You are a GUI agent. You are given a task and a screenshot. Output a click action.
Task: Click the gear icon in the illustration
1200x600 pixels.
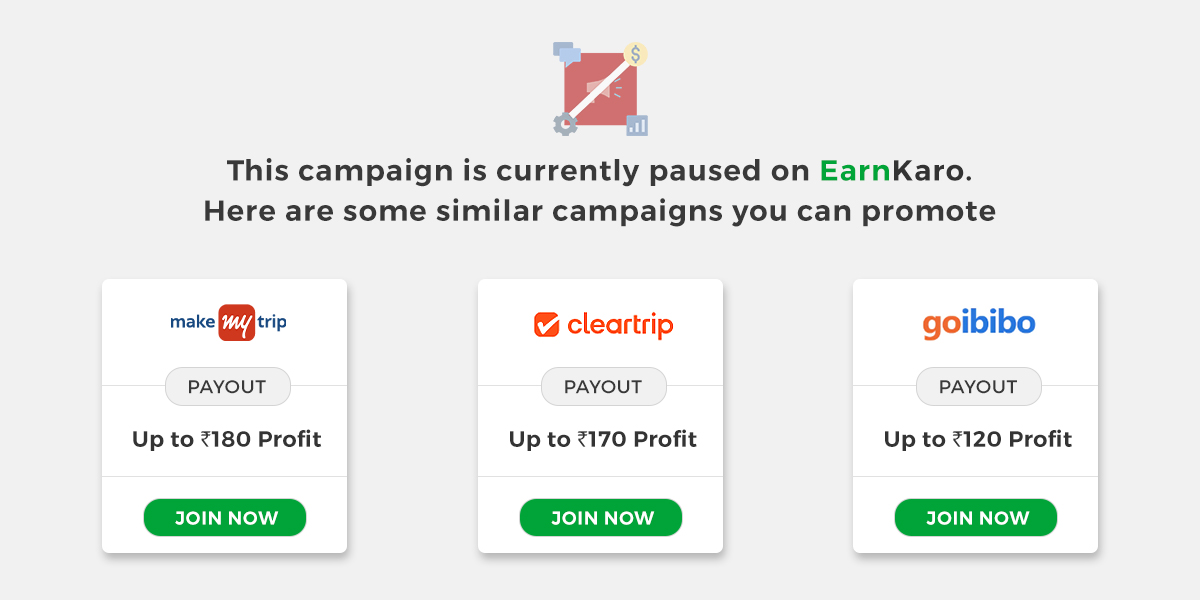coord(563,124)
